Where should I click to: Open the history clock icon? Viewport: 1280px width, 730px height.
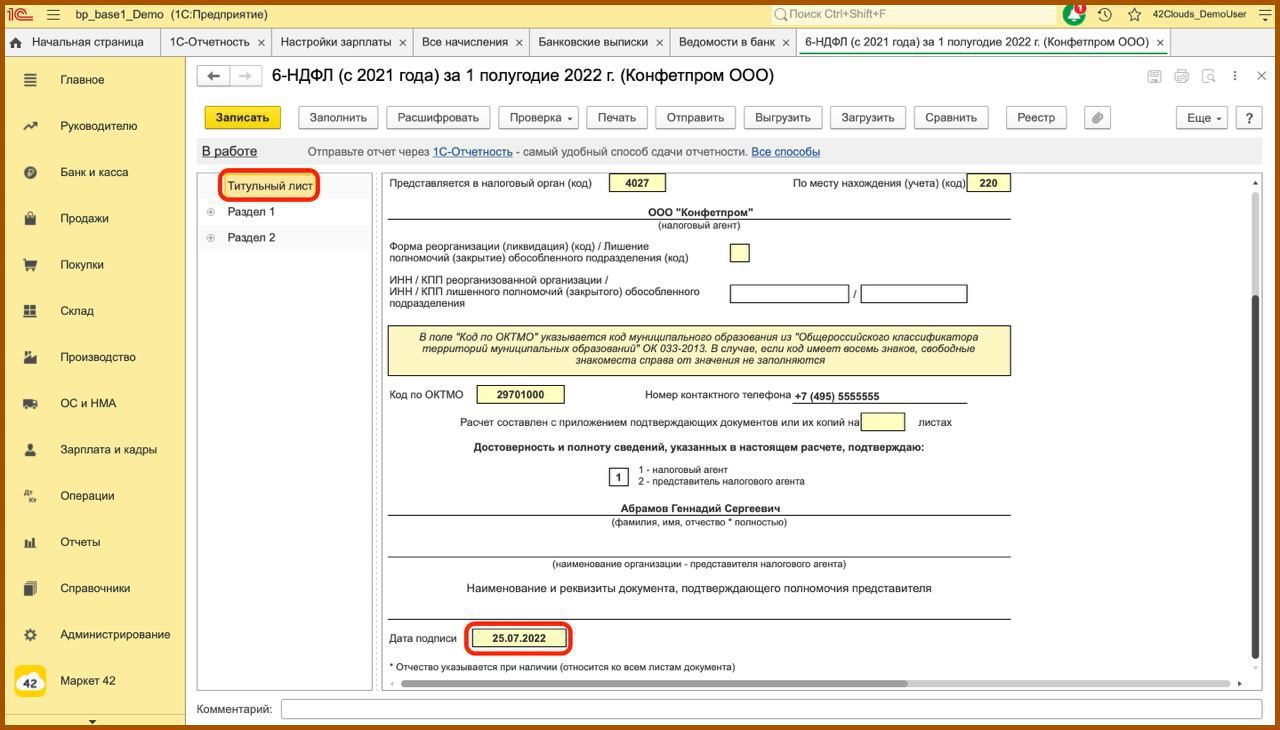click(1104, 15)
